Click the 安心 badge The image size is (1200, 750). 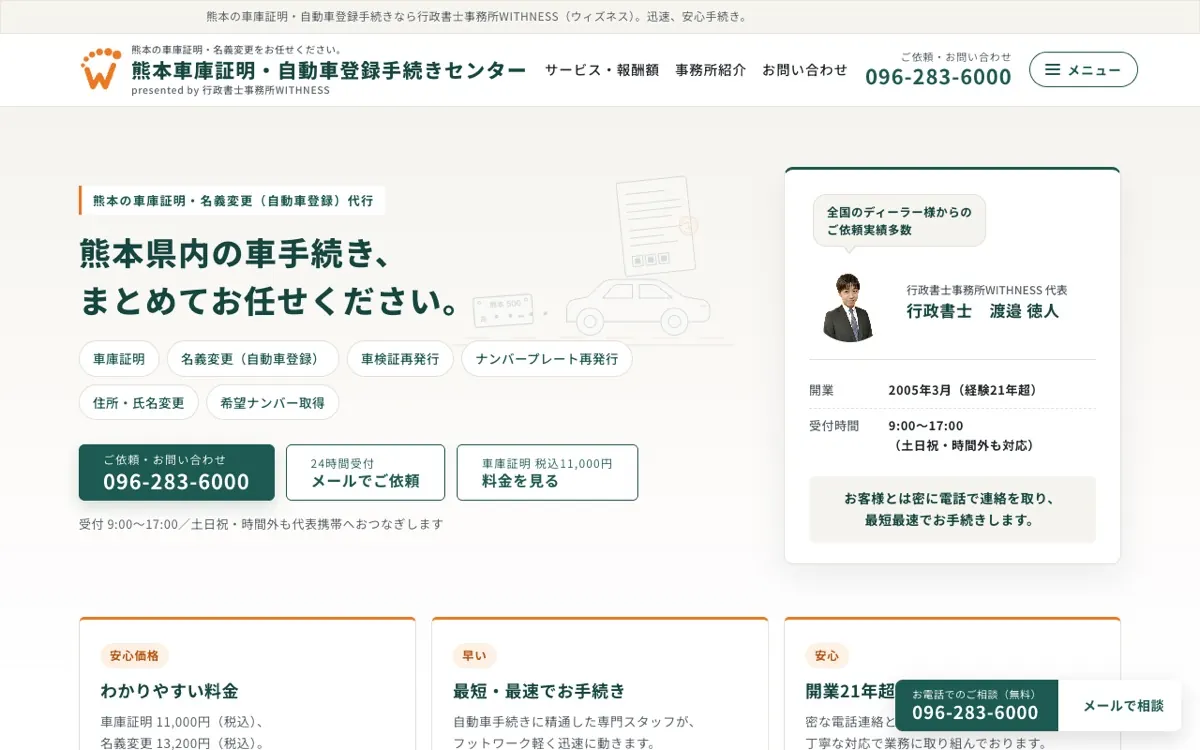(x=827, y=656)
